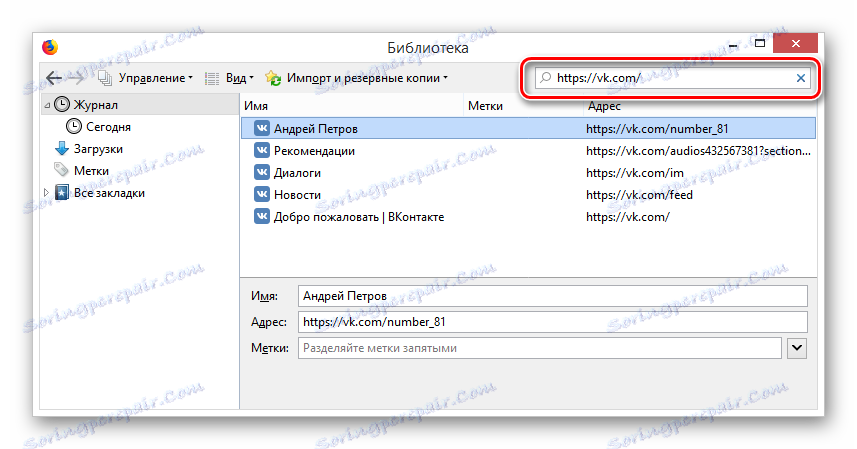Click VK icon next to Рекомендации
857x449 pixels.
click(262, 150)
